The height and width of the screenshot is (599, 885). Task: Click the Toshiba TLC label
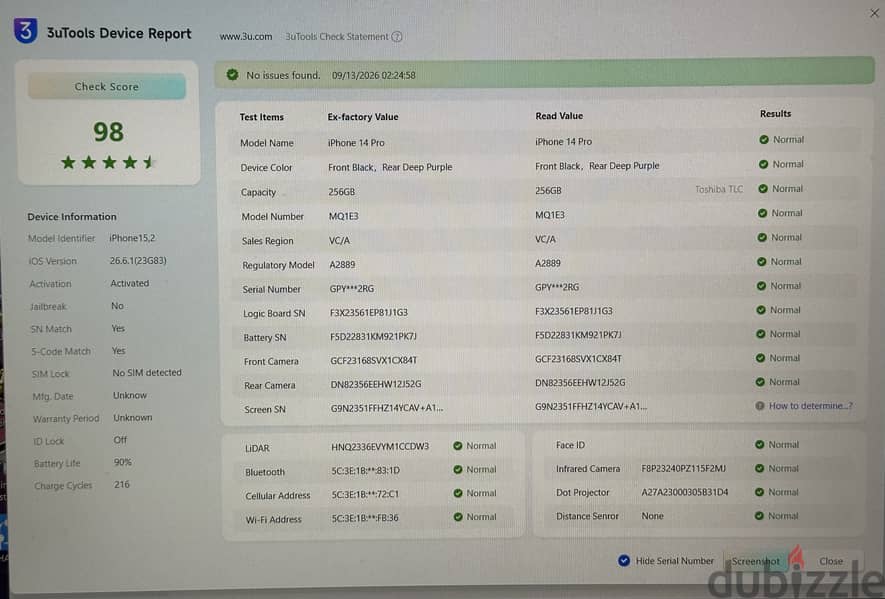coord(718,189)
